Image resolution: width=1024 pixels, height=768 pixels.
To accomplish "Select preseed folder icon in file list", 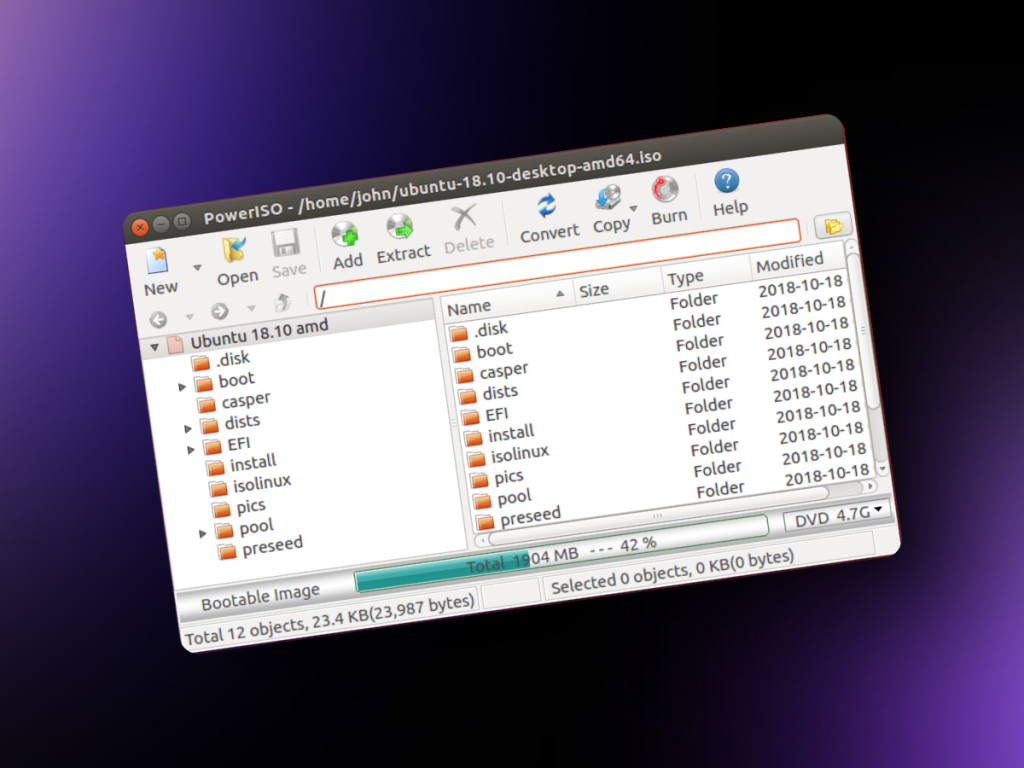I will tap(485, 521).
